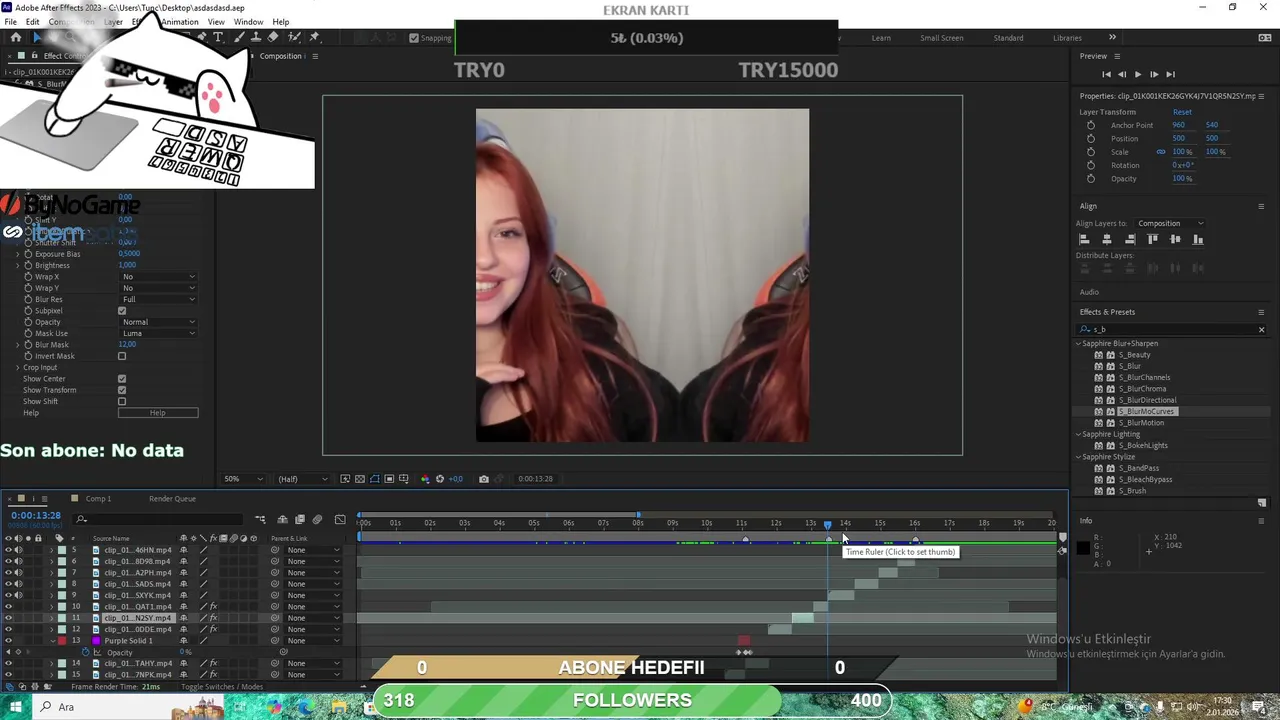Clear the Effects & Presets search
Viewport: 1280px width, 720px height.
[x=1261, y=330]
